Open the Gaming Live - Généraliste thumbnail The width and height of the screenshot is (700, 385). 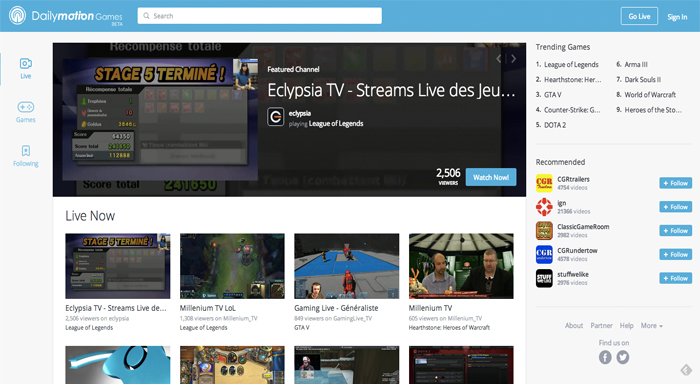click(346, 266)
